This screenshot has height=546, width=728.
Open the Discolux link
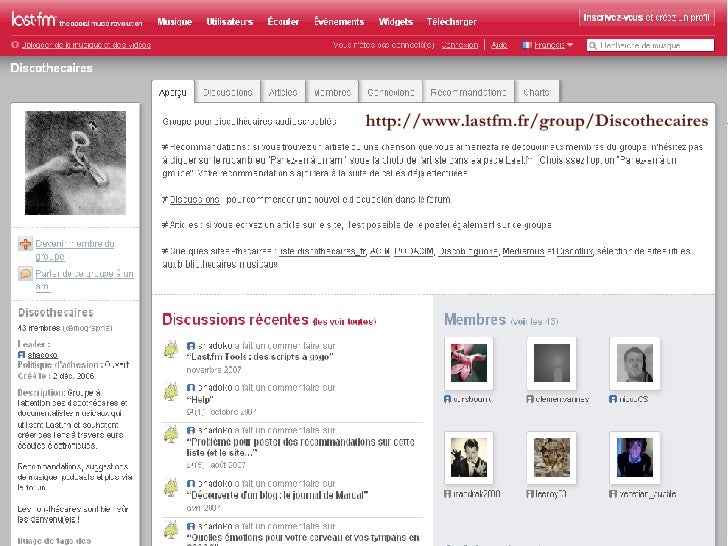pyautogui.click(x=575, y=251)
